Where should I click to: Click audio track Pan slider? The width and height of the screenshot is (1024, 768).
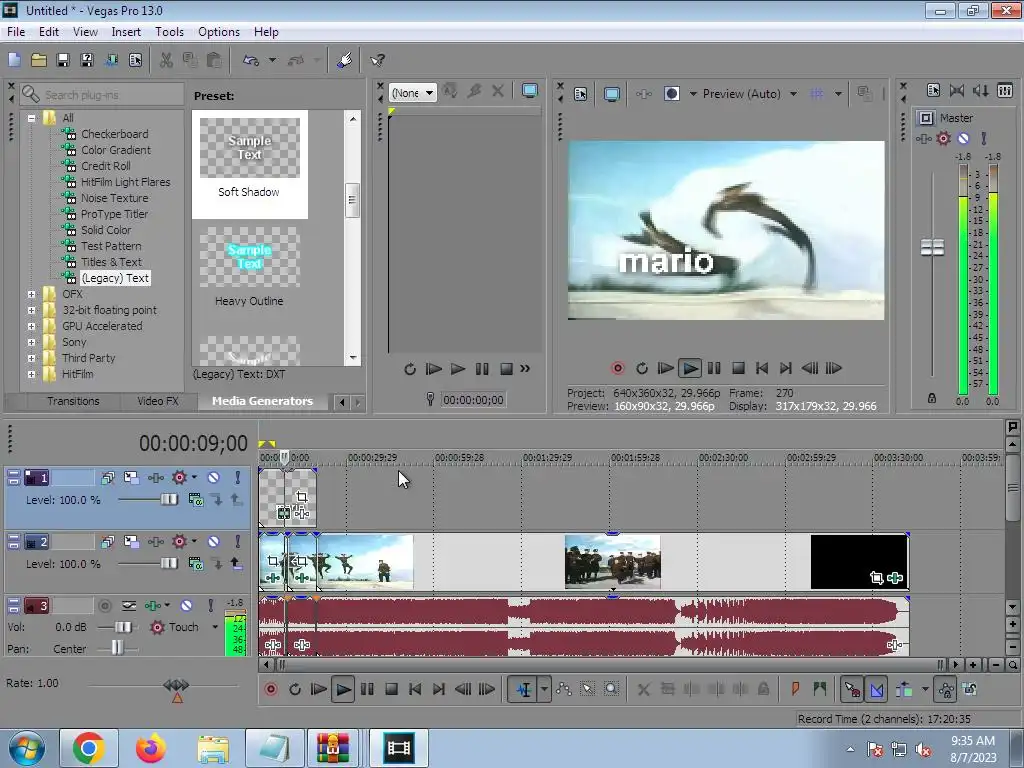(117, 648)
